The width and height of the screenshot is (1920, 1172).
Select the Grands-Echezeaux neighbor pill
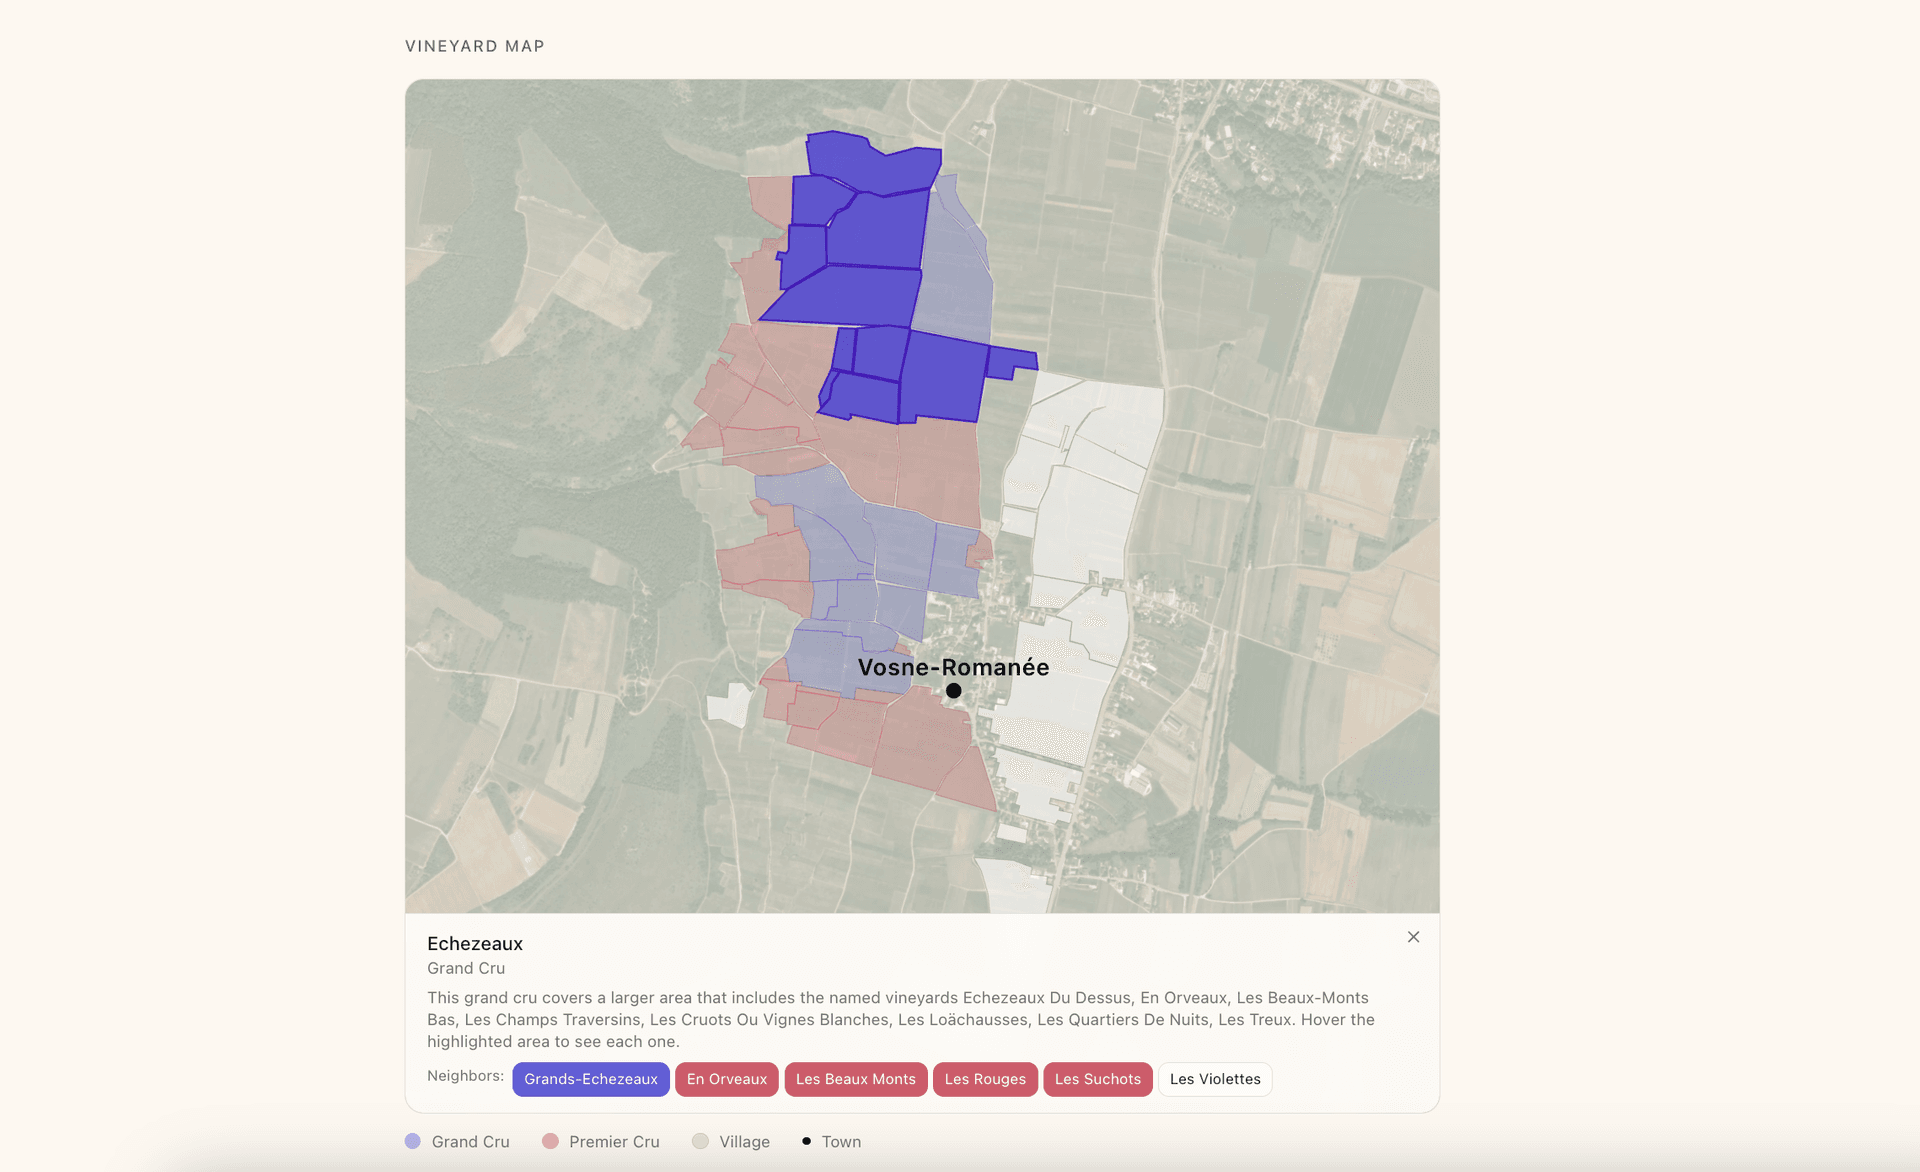(x=590, y=1079)
